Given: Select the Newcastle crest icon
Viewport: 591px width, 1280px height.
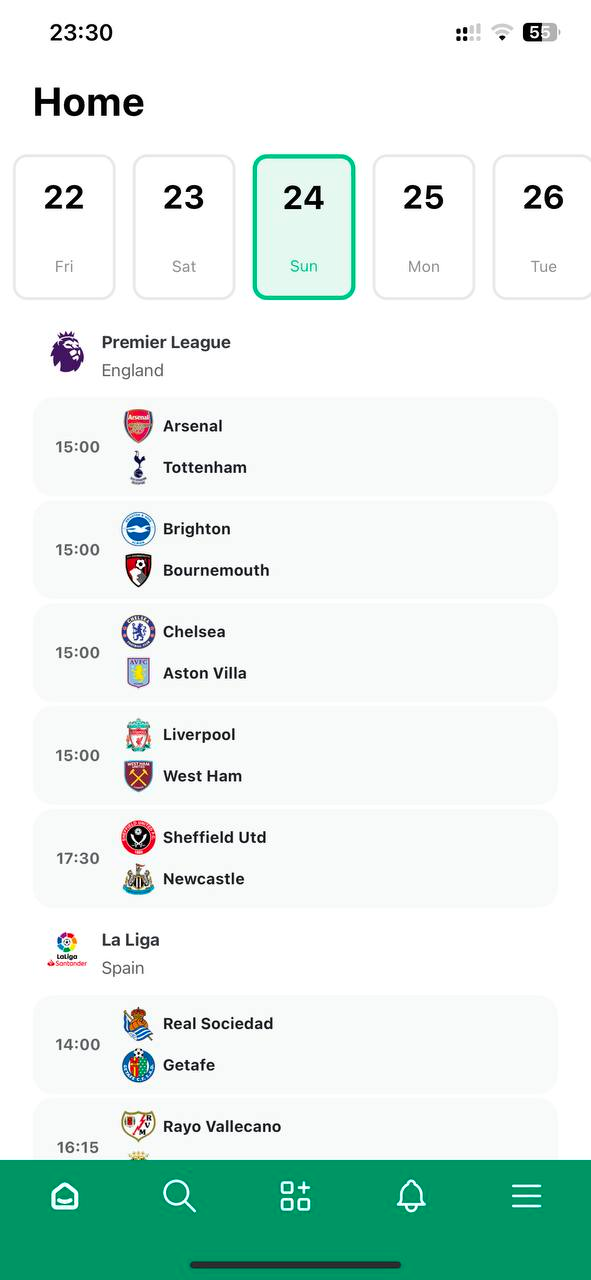Looking at the screenshot, I should point(138,878).
